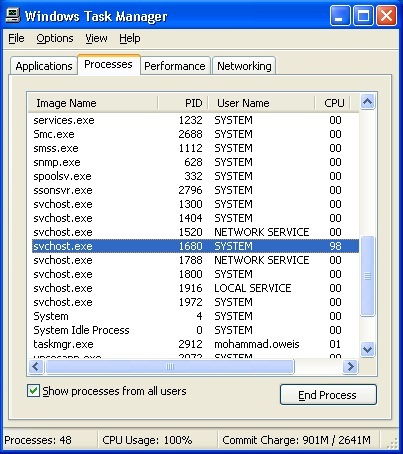This screenshot has width=403, height=454.
Task: Open the Help menu
Action: coord(130,38)
